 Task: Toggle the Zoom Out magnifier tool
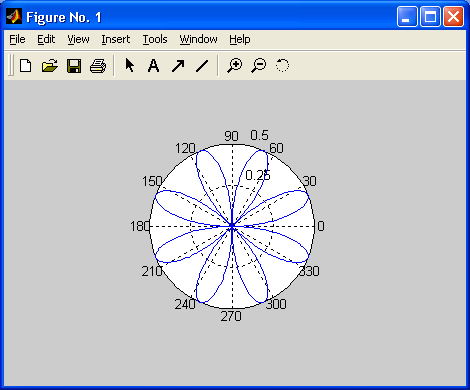coord(259,65)
